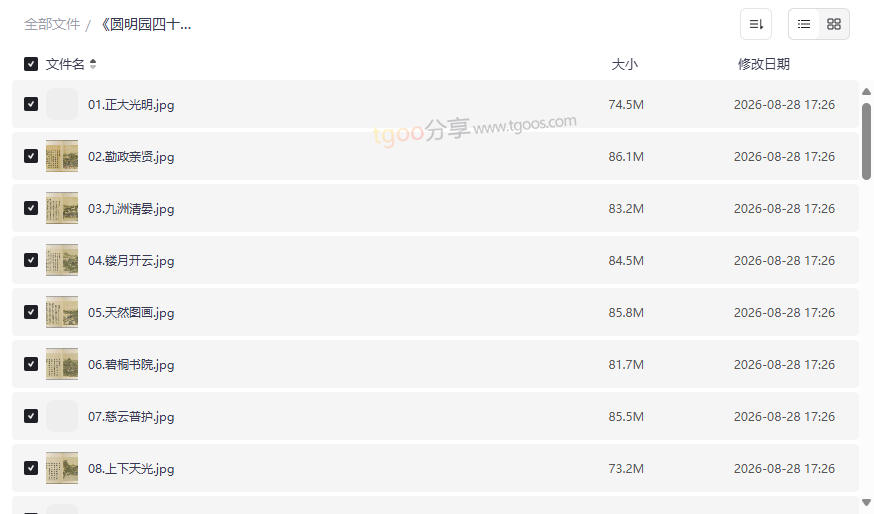
Task: Click the 06.碧桐书院.jpg thumbnail
Action: pyautogui.click(x=62, y=364)
